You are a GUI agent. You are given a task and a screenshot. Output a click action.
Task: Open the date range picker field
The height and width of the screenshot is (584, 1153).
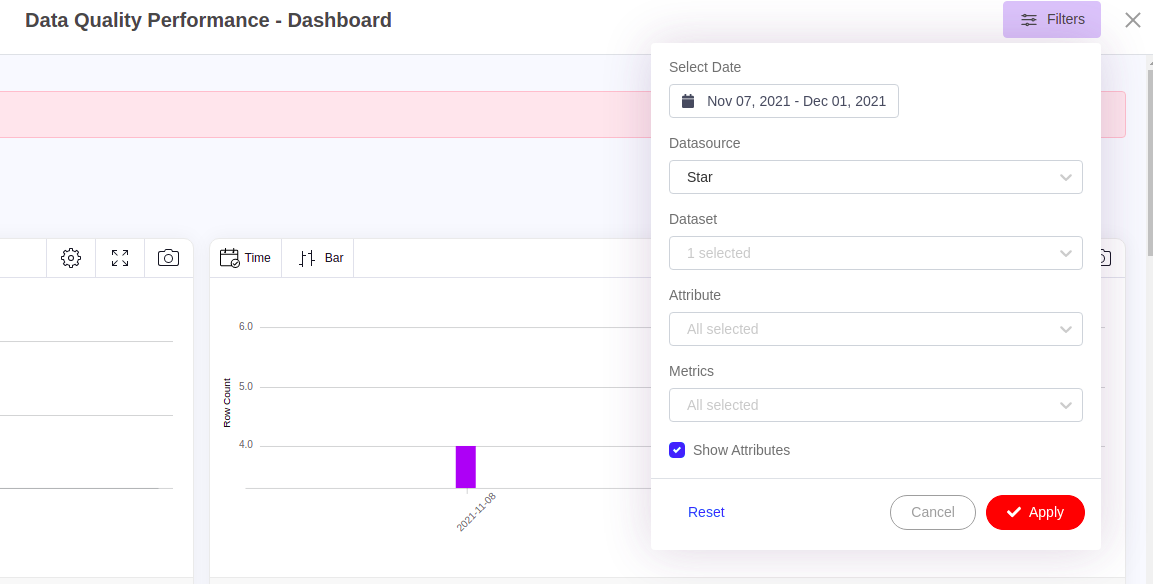click(784, 101)
